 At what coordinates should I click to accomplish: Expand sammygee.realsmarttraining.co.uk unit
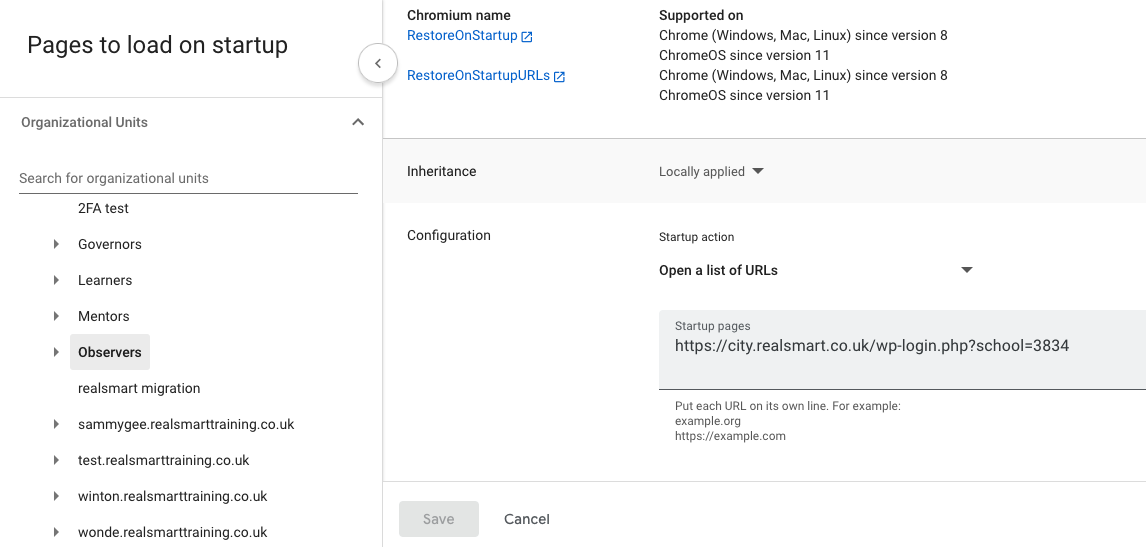[57, 424]
